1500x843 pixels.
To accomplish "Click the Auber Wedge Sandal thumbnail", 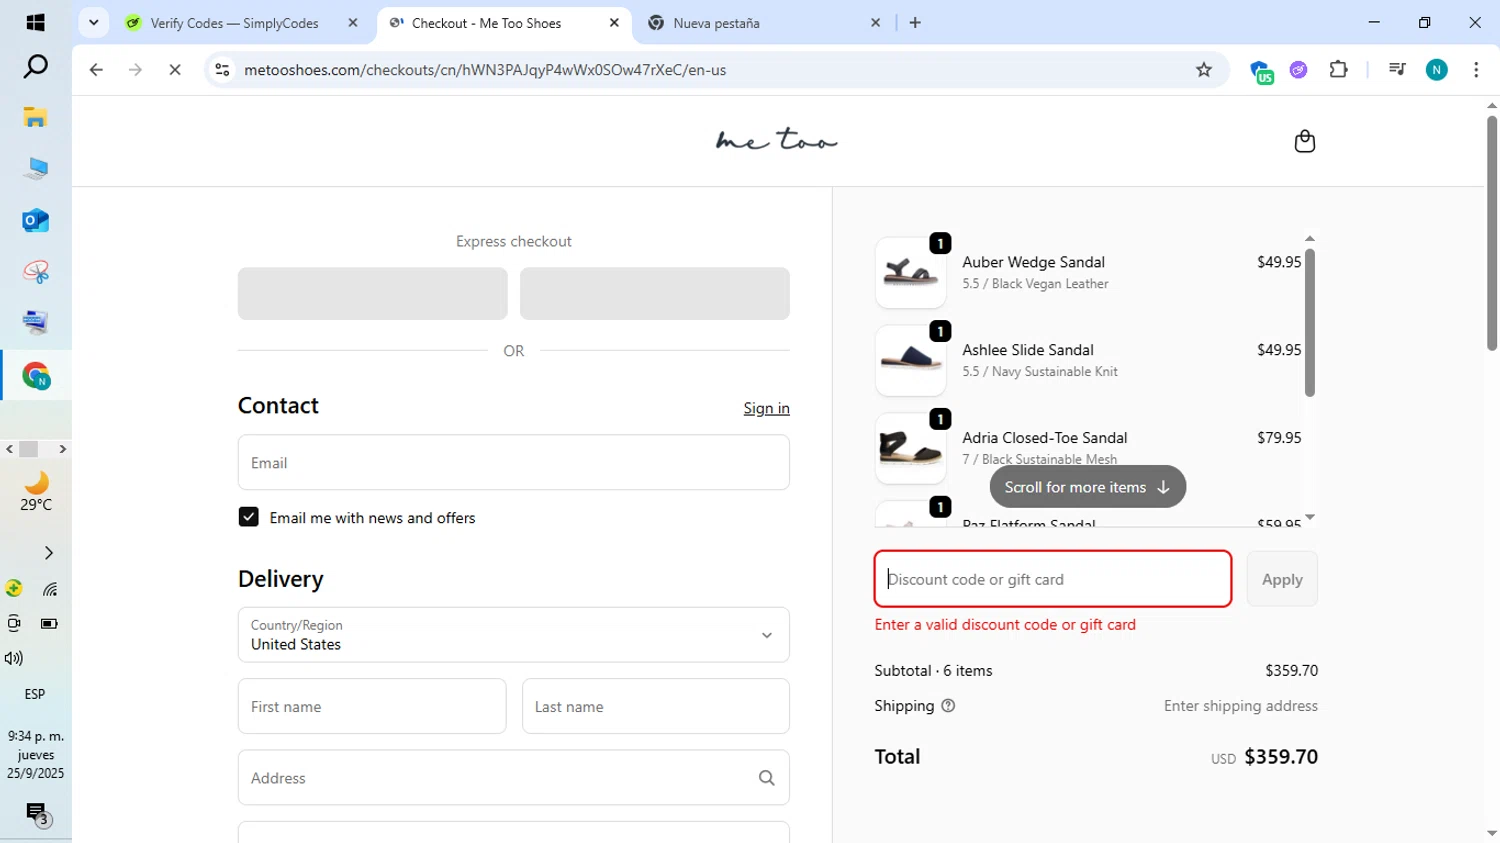I will [910, 272].
